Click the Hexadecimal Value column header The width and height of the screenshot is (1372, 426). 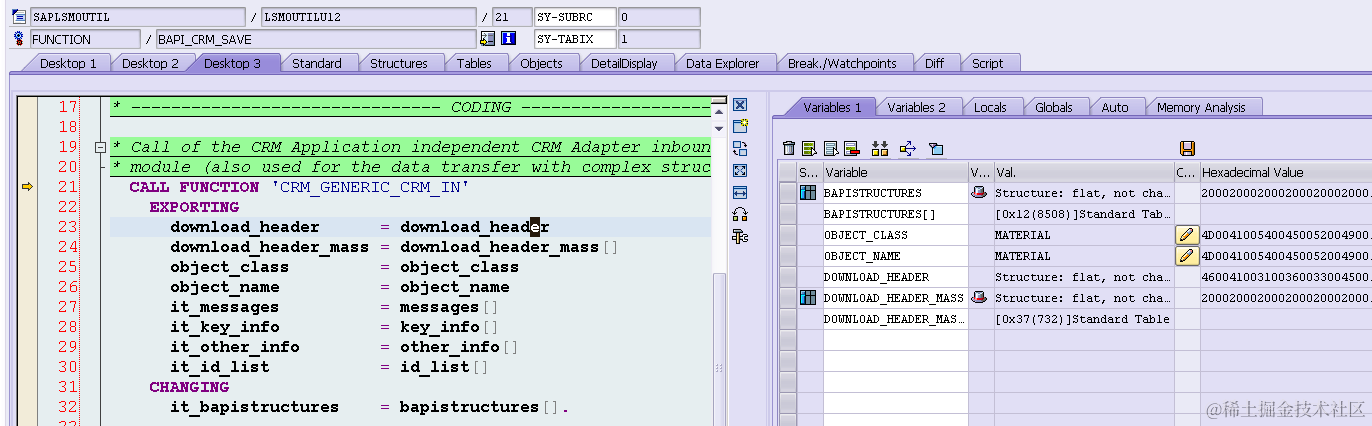click(x=1285, y=172)
